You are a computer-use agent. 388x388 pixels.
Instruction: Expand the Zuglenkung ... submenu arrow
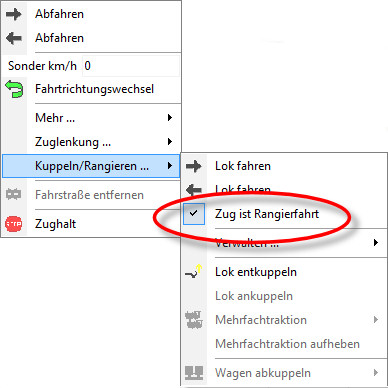click(170, 142)
